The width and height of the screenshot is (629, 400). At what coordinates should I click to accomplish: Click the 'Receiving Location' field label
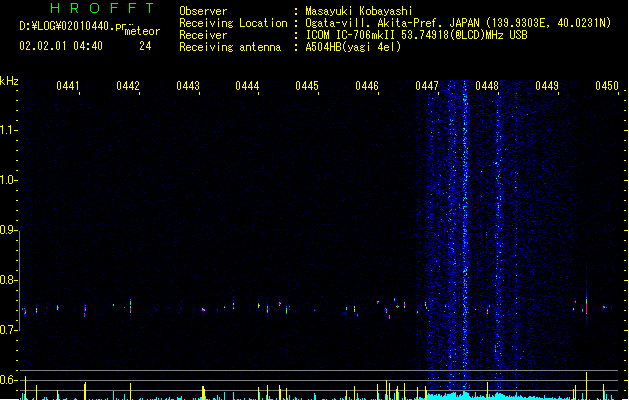233,23
